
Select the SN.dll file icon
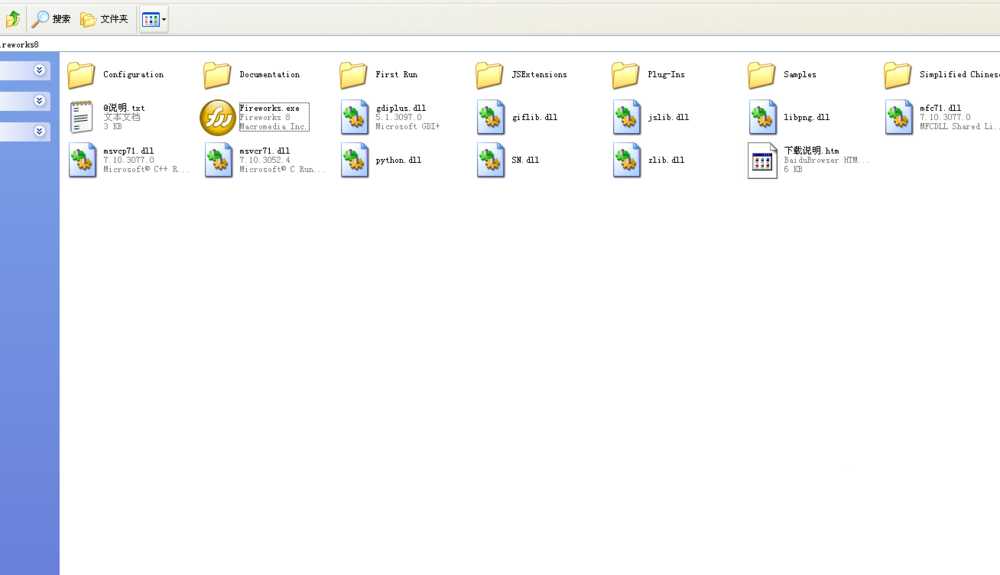pos(491,160)
